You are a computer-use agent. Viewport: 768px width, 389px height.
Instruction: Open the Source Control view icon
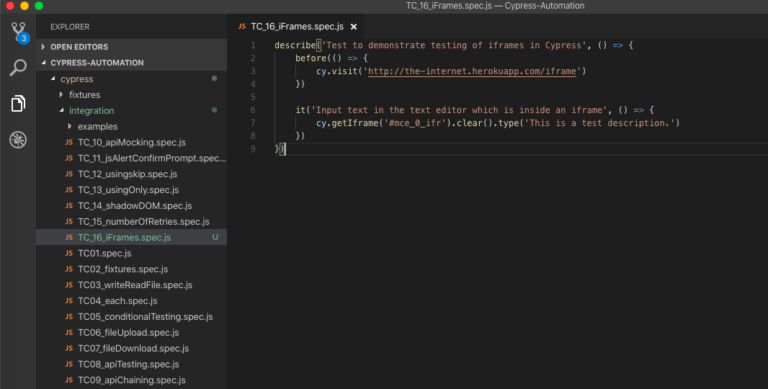[18, 31]
